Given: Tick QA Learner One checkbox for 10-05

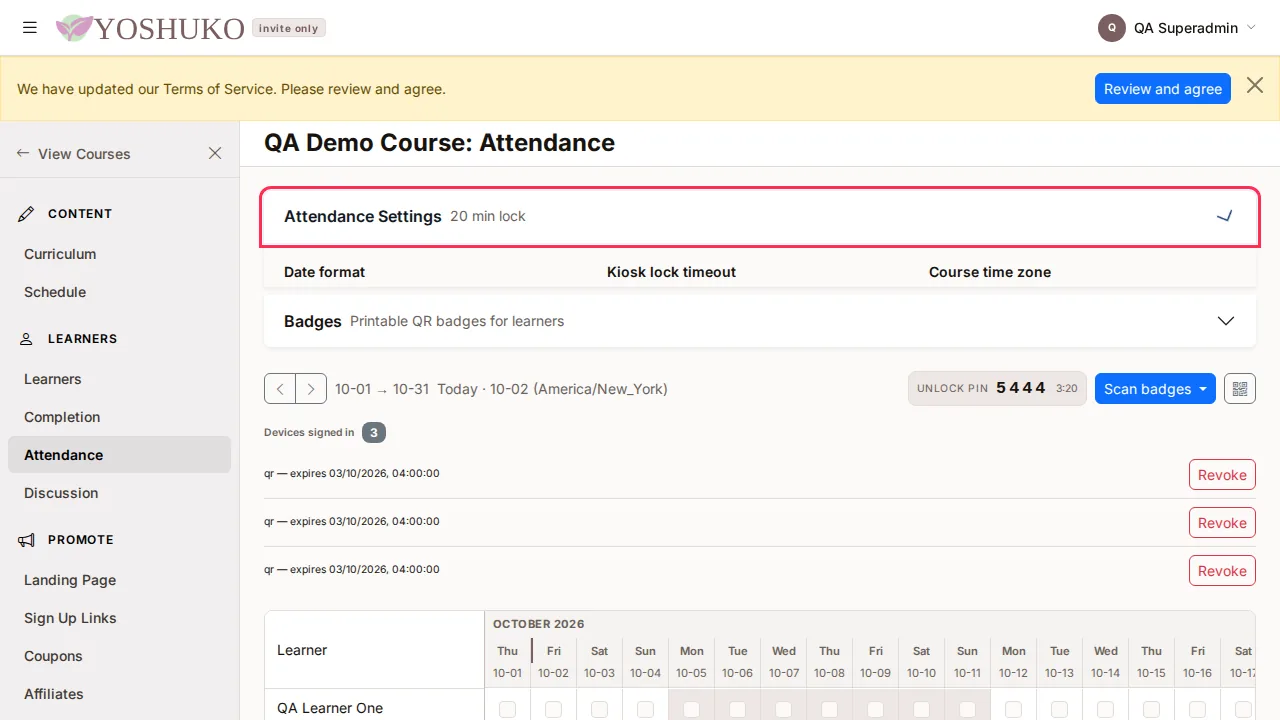Looking at the screenshot, I should 692,709.
